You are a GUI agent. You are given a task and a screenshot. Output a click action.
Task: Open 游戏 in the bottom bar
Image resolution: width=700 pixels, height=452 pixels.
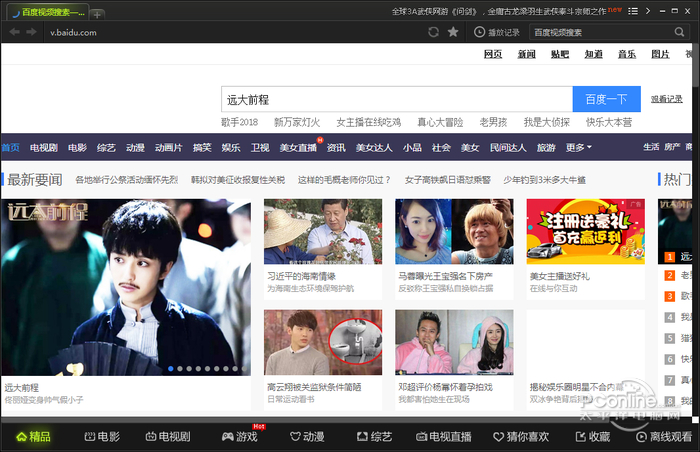pos(240,436)
